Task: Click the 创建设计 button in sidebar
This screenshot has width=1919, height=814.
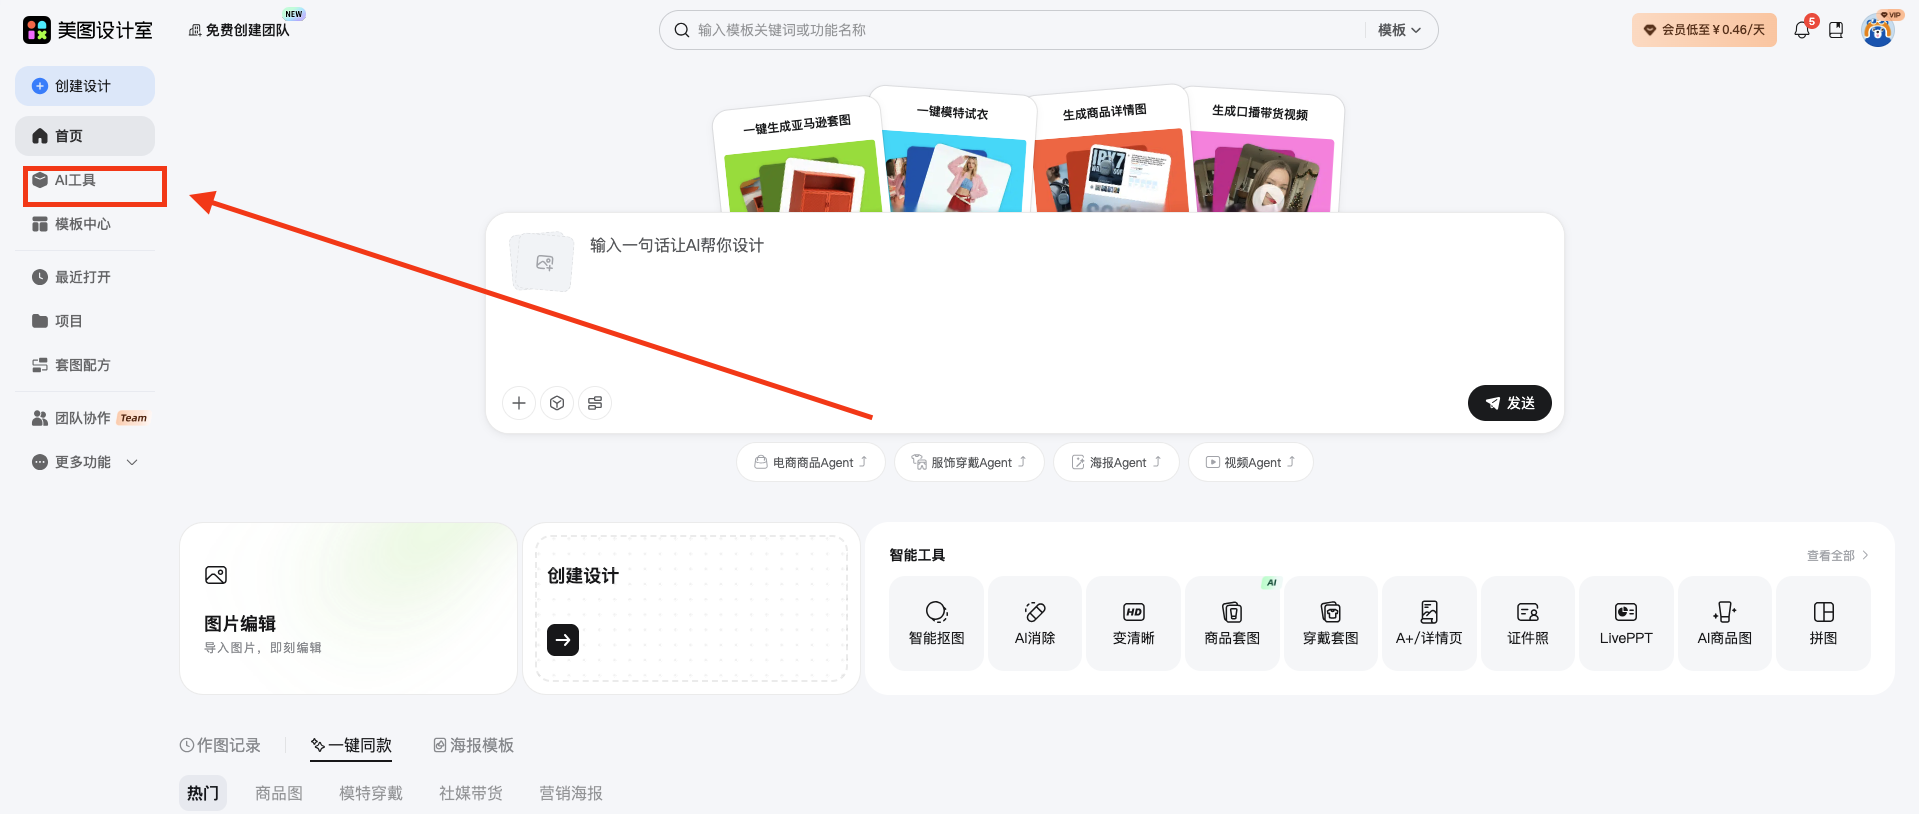Action: point(85,86)
